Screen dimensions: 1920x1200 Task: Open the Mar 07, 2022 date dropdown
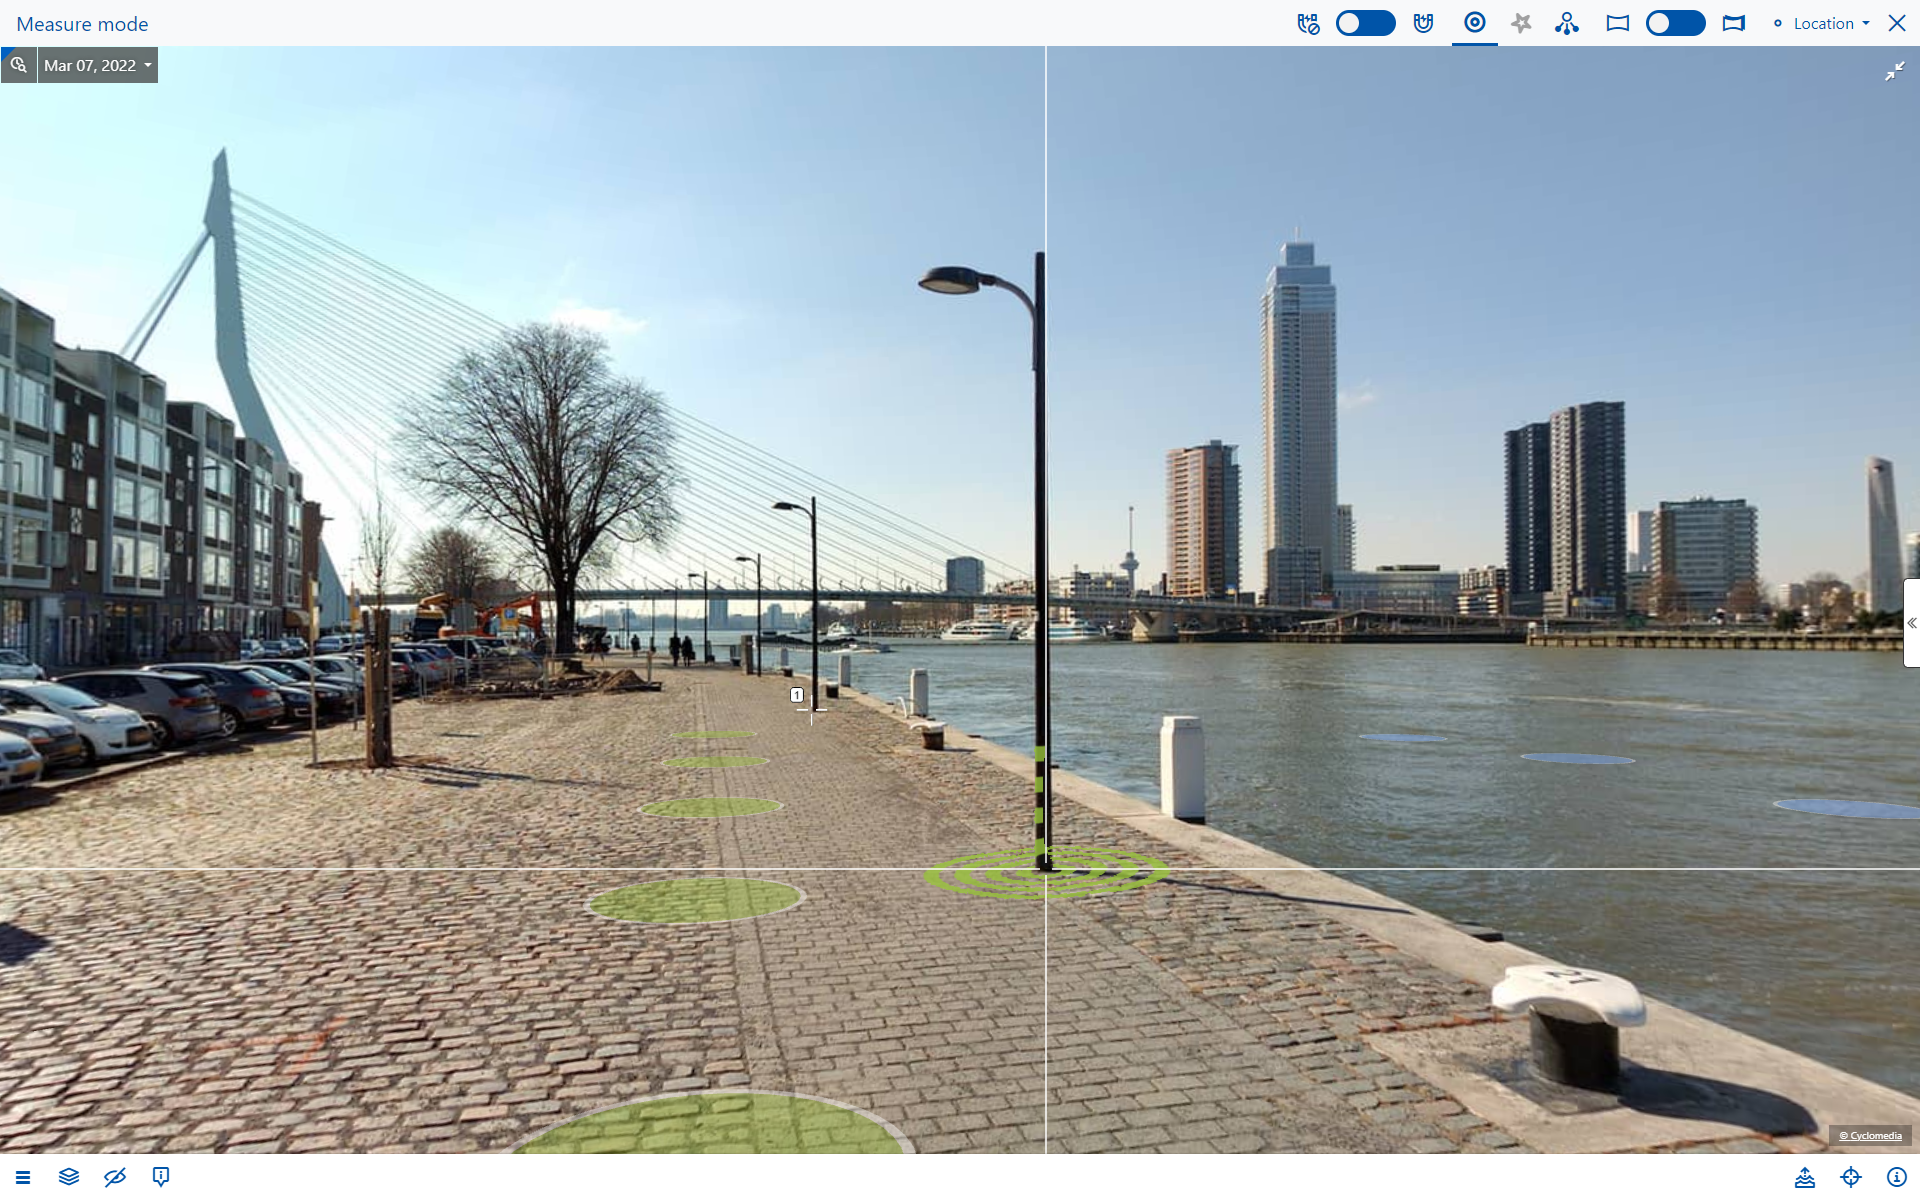click(x=97, y=65)
